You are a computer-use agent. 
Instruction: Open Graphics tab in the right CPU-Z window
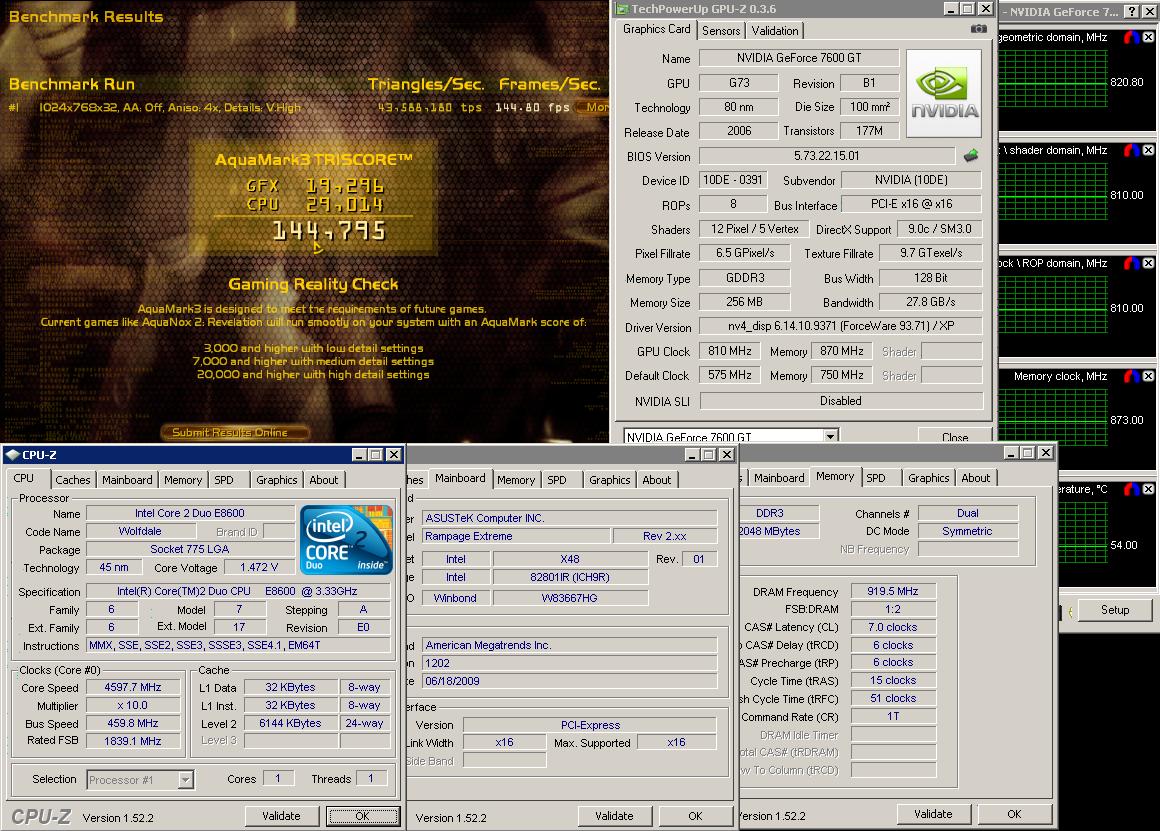tap(928, 478)
